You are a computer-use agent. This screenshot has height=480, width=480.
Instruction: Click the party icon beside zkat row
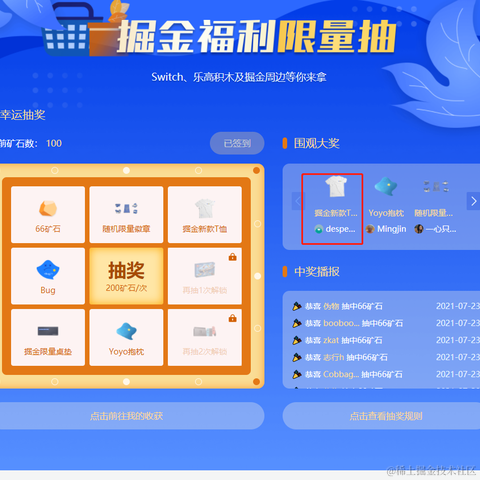(x=297, y=340)
